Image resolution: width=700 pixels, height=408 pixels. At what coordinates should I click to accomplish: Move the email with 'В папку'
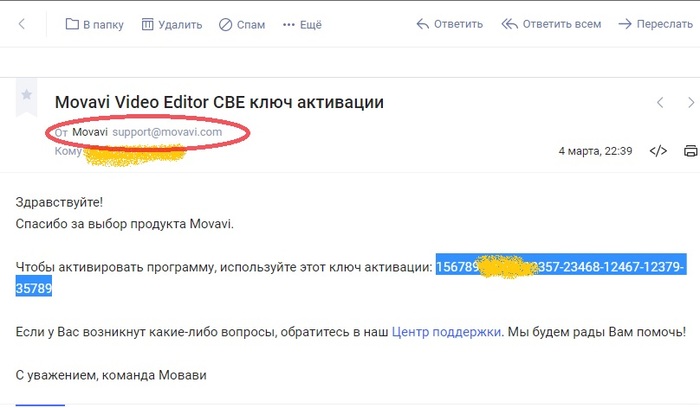coord(95,25)
